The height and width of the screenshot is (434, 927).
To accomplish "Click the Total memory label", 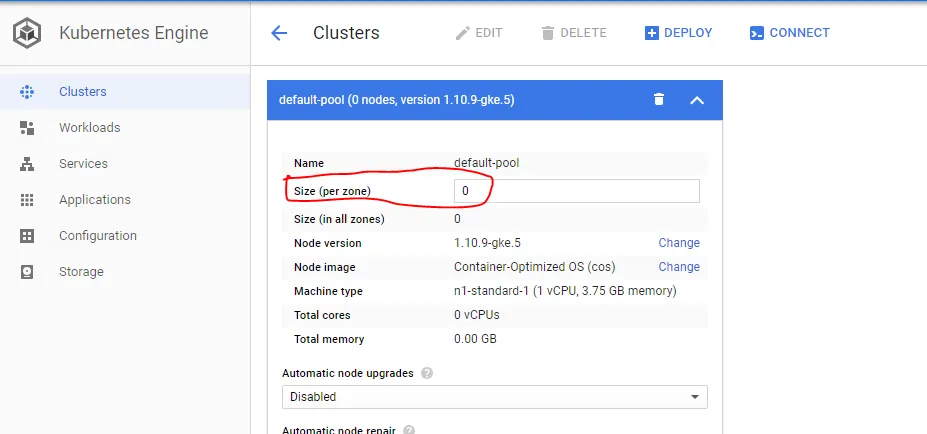I will 329,339.
